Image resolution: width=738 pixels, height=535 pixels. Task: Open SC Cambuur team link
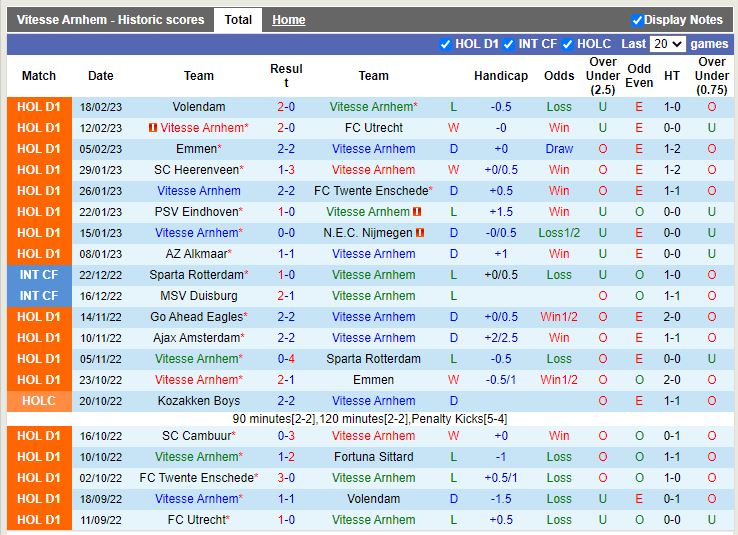(196, 436)
